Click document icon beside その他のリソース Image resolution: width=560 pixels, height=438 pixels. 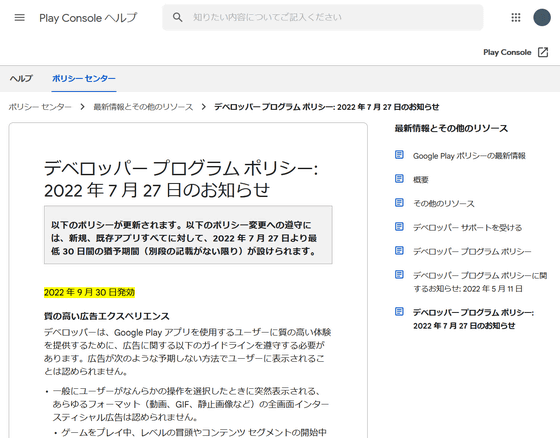pos(399,203)
